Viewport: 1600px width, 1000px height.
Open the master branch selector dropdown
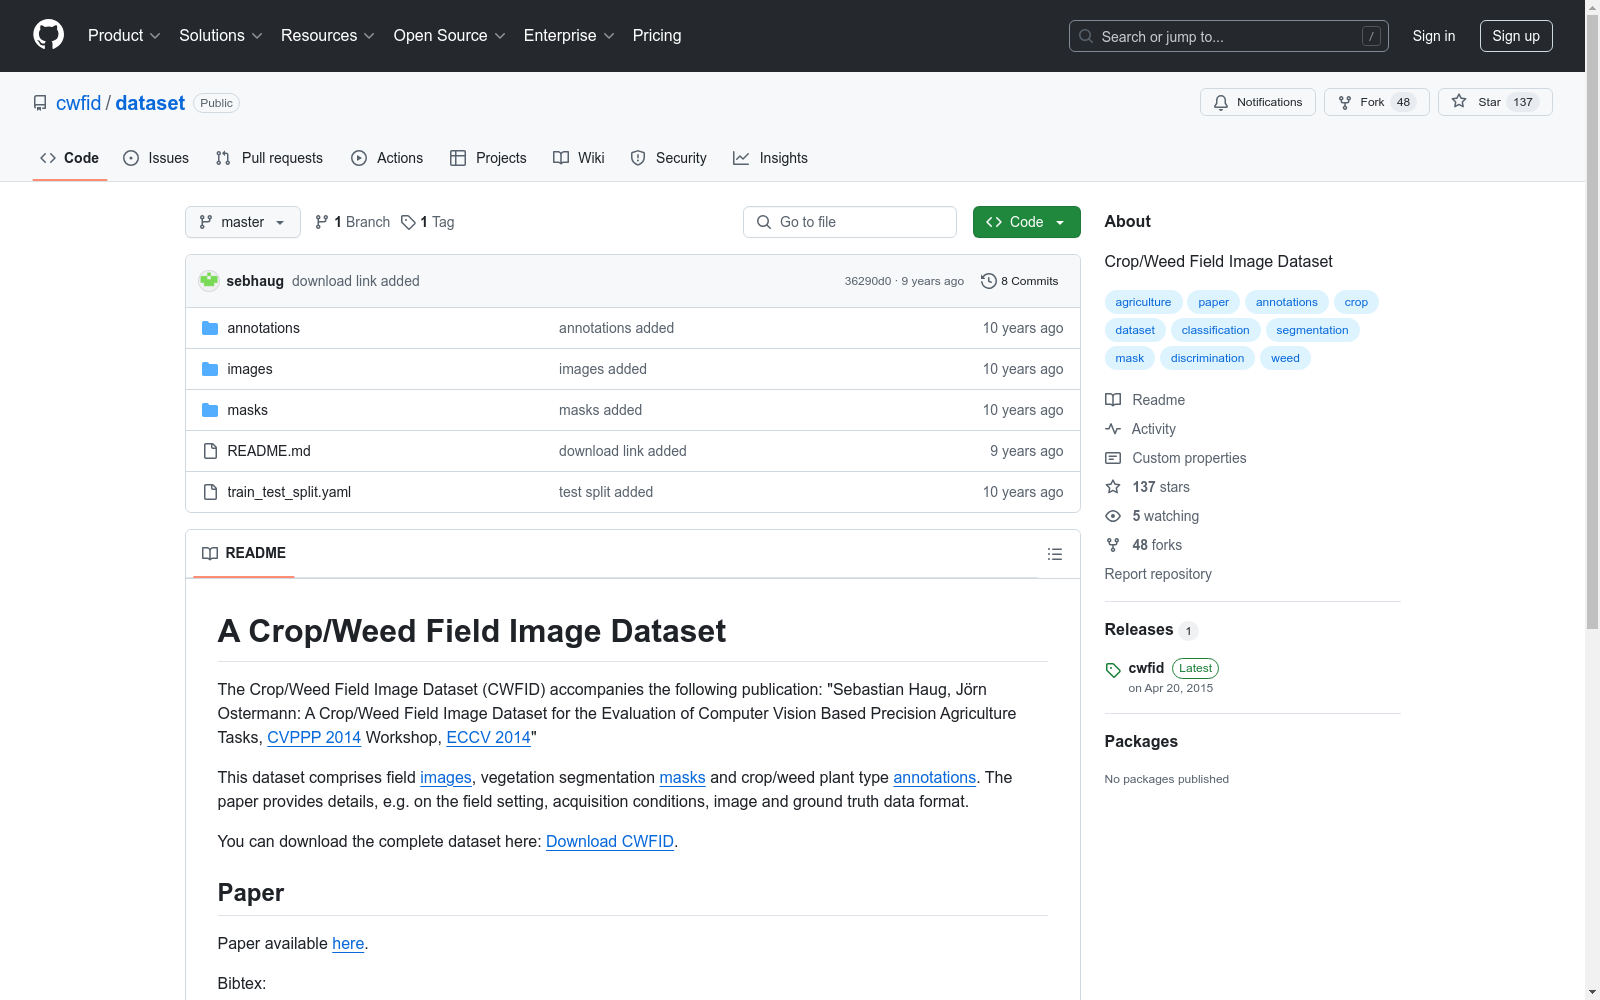coord(243,222)
